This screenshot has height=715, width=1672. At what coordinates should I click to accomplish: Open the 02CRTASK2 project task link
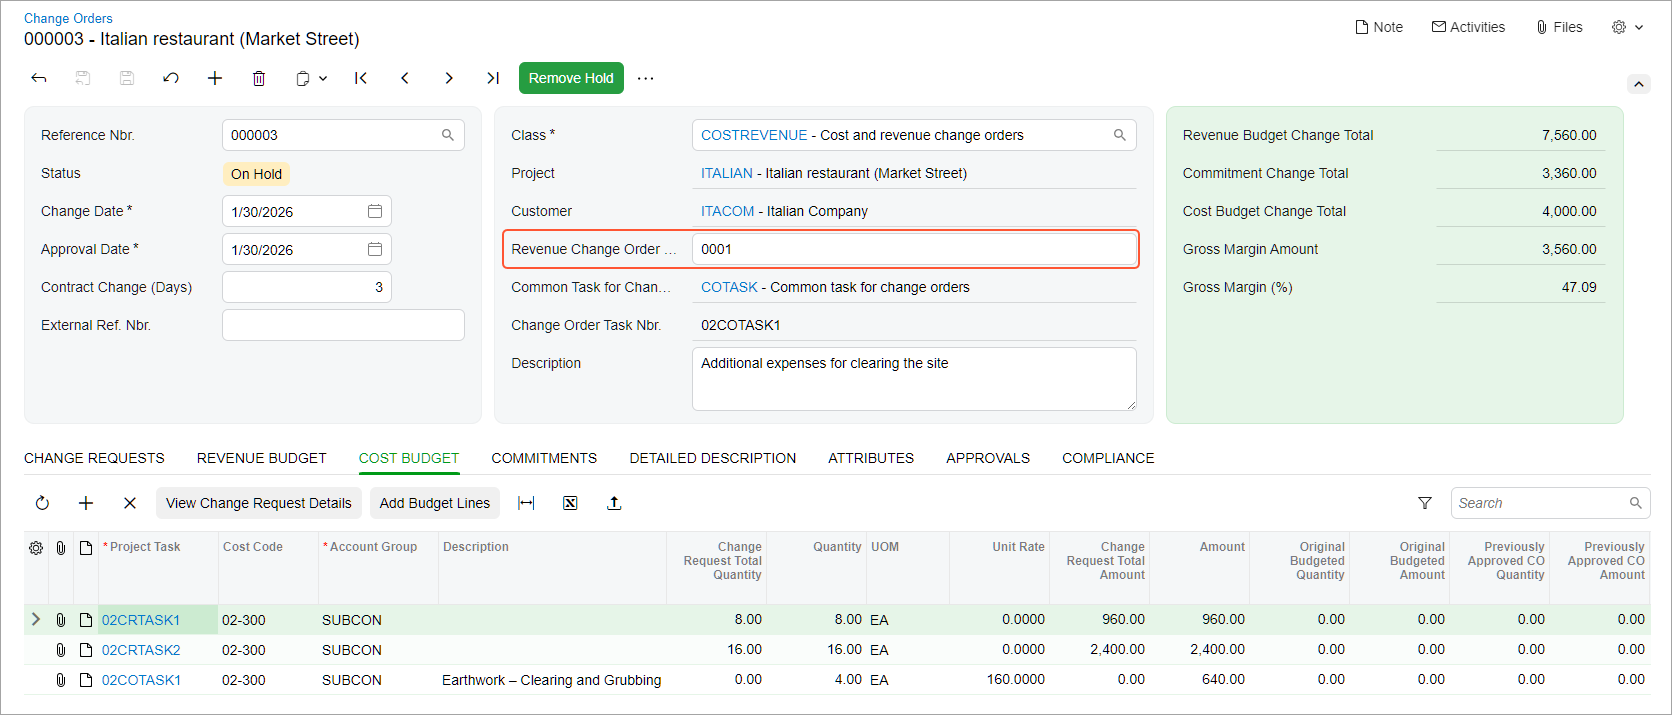141,650
